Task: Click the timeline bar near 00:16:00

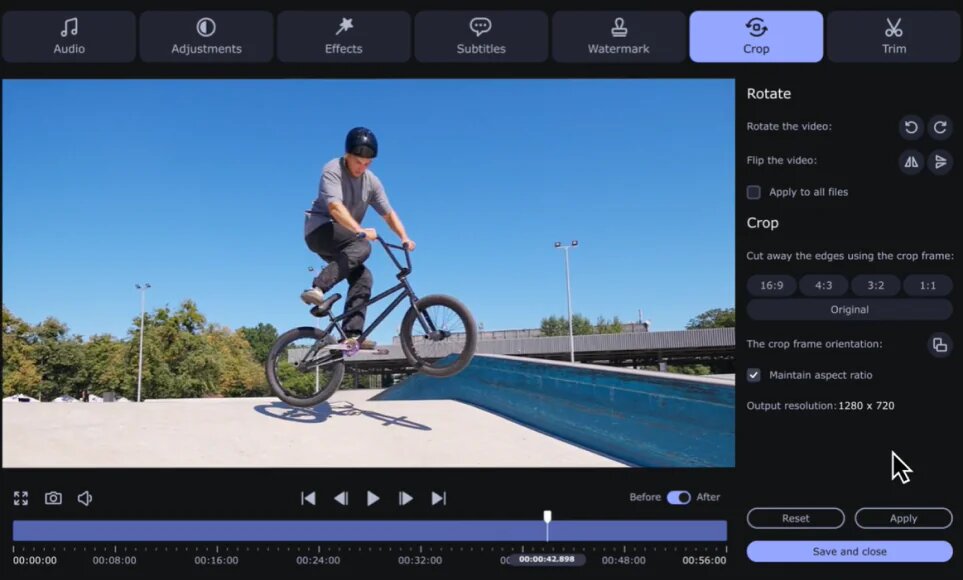Action: point(217,531)
